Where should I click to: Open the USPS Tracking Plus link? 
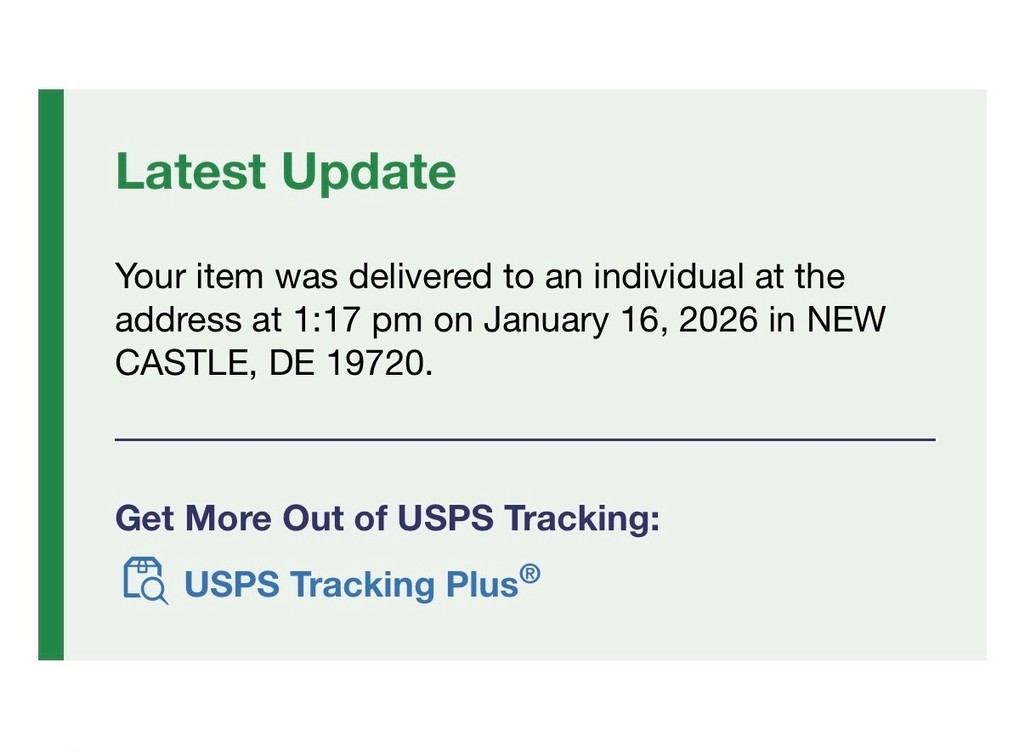coord(350,584)
